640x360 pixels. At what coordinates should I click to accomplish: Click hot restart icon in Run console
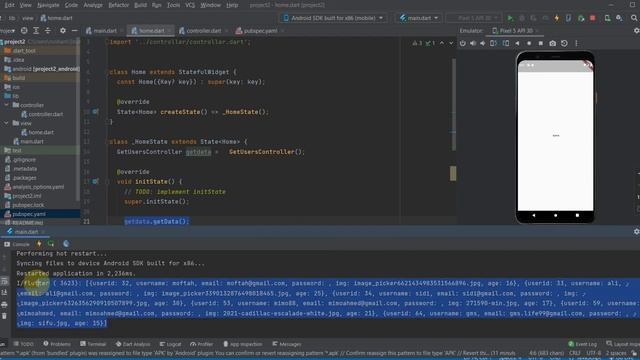51,244
